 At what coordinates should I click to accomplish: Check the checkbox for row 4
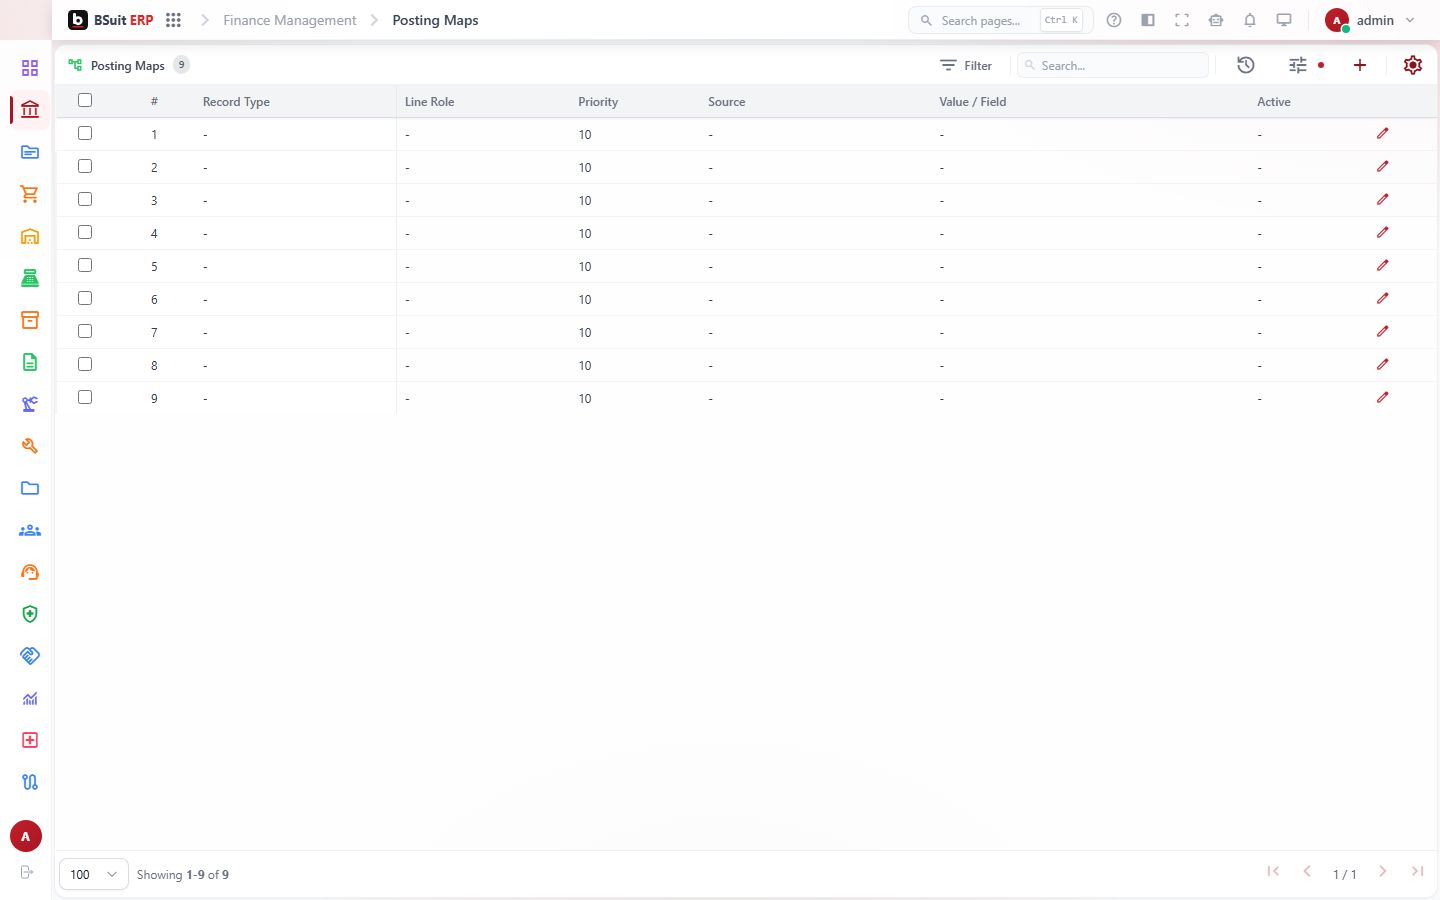85,232
